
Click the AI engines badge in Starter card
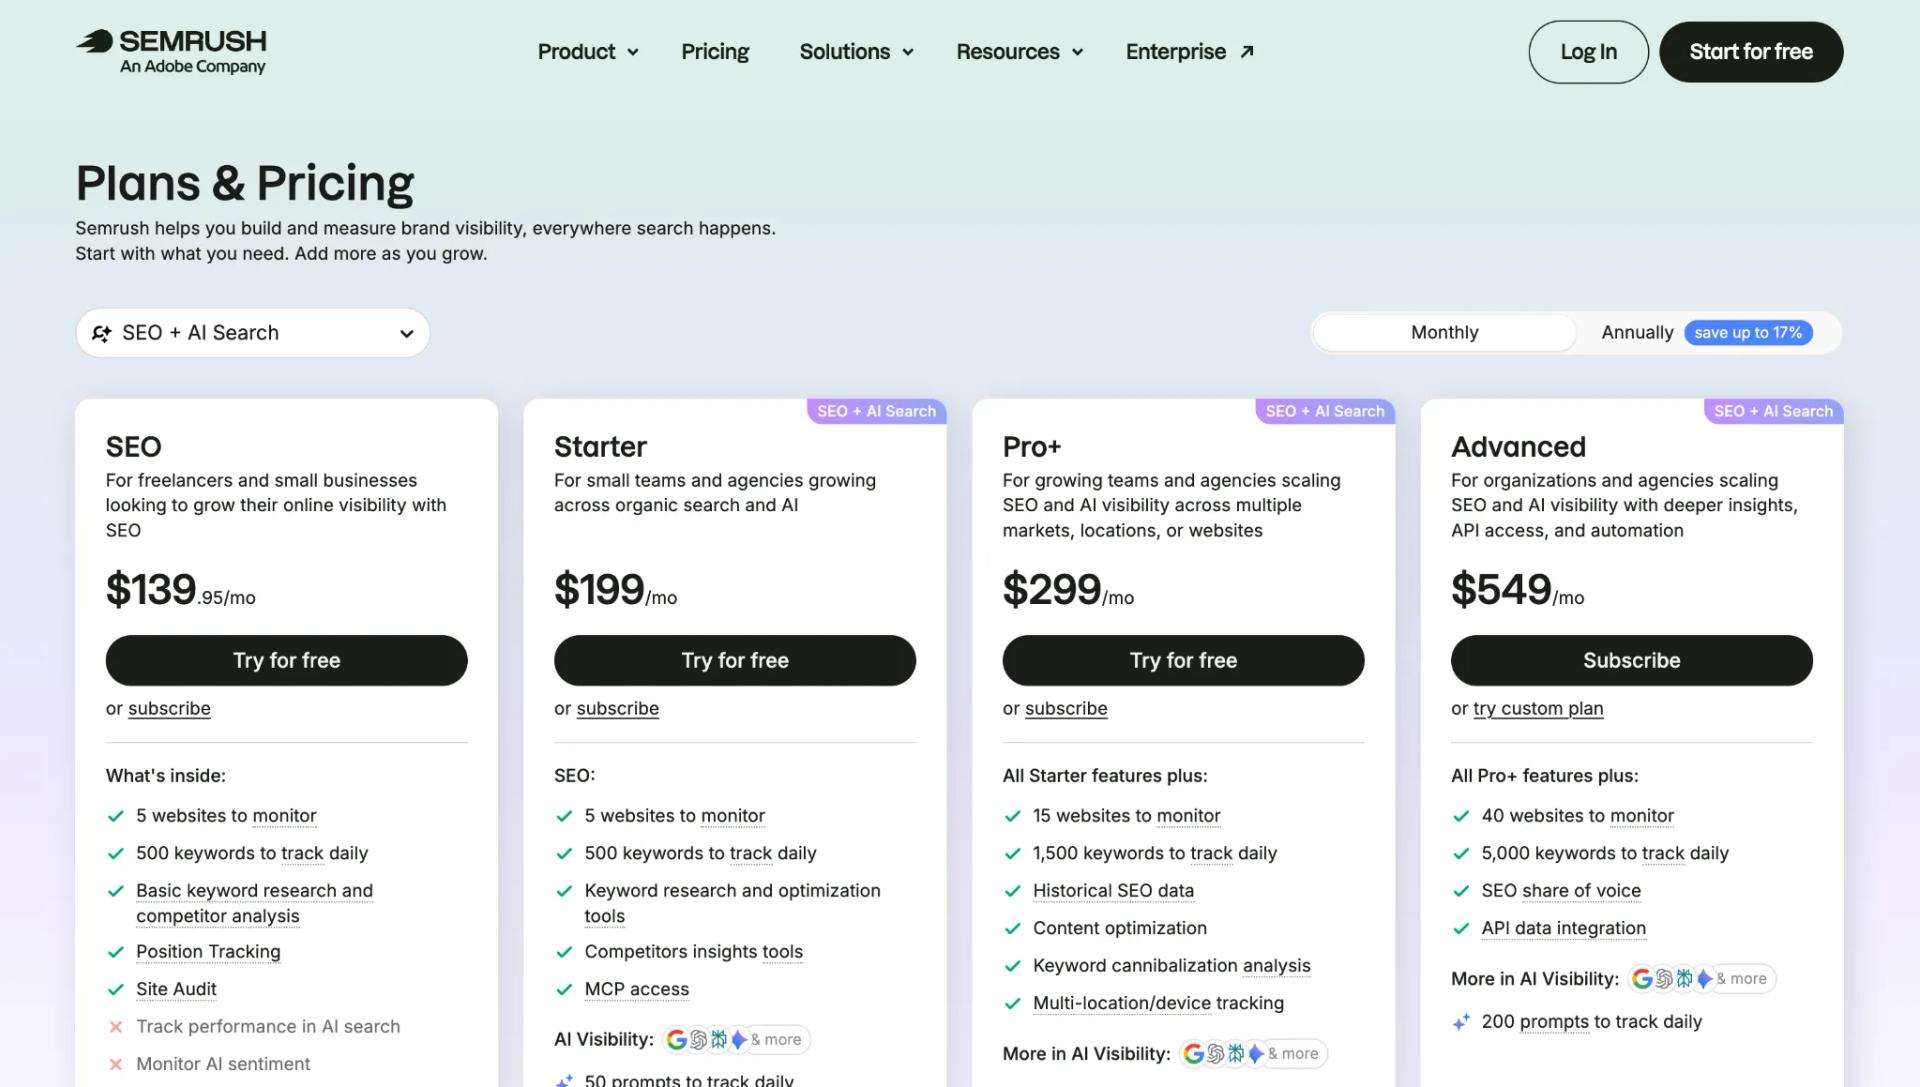735,1040
